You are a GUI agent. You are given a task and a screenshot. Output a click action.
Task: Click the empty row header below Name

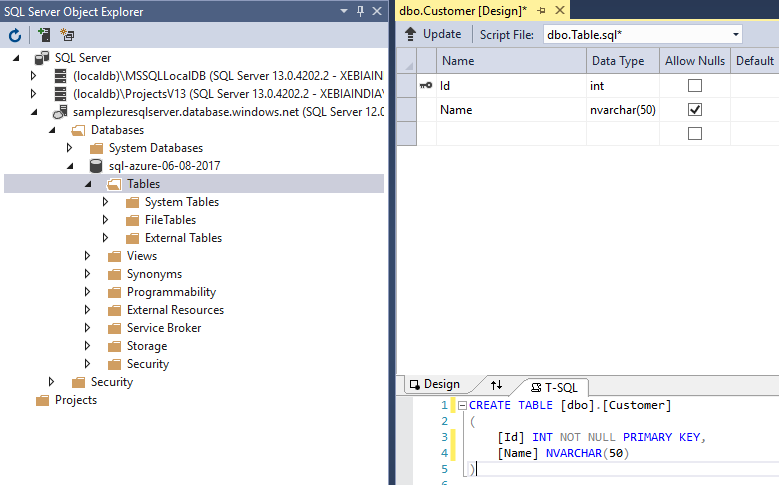tap(406, 133)
